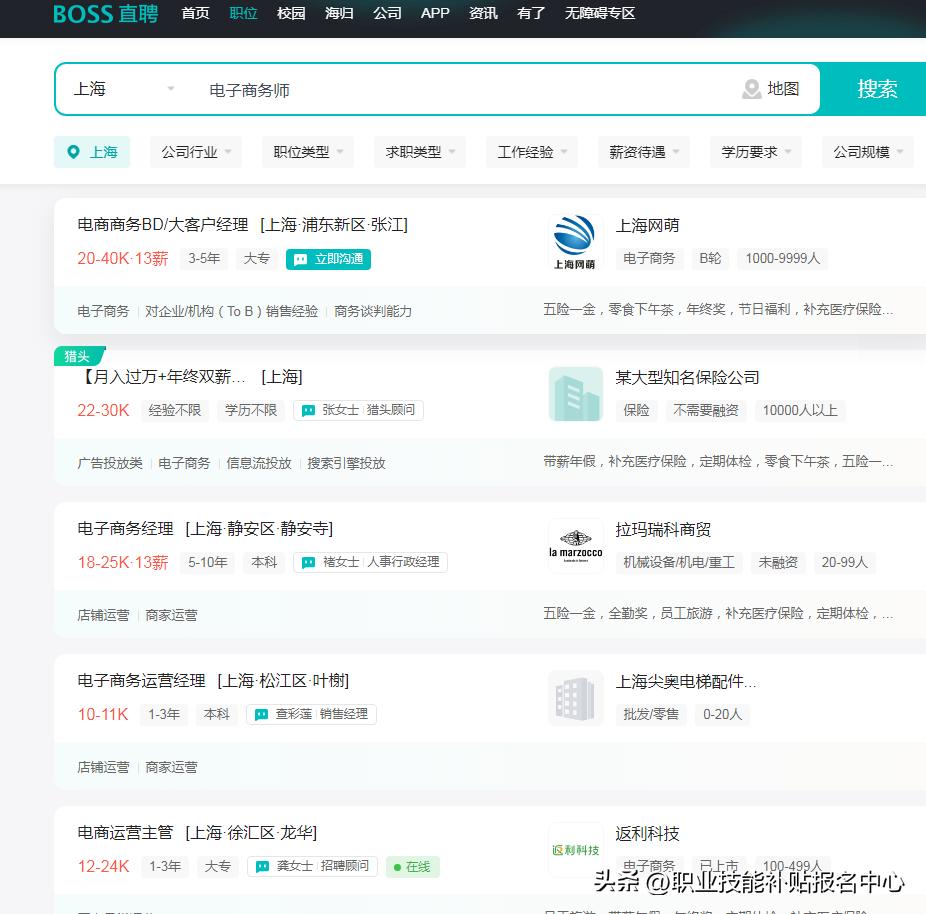
Task: Click the chat icon beside 张女士 猎头顾问
Action: coord(308,410)
